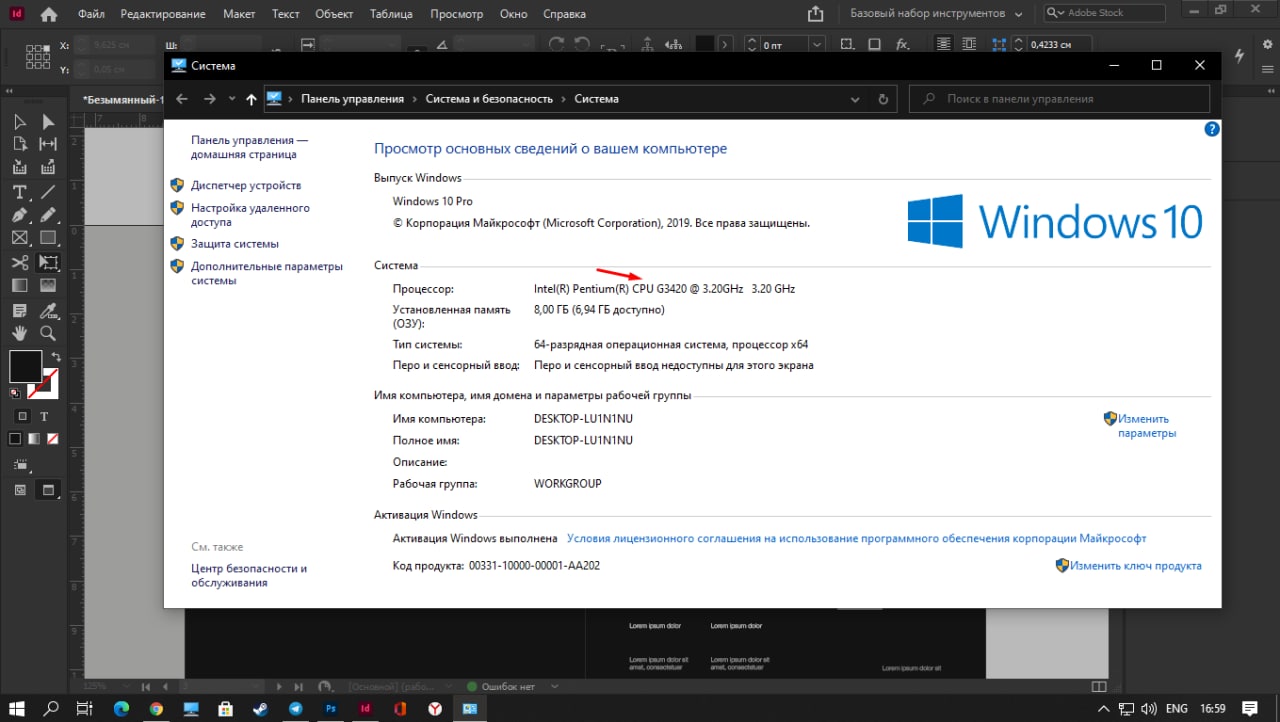Open Photoshop from the Windows taskbar
Image resolution: width=1280 pixels, height=722 pixels.
(330, 708)
